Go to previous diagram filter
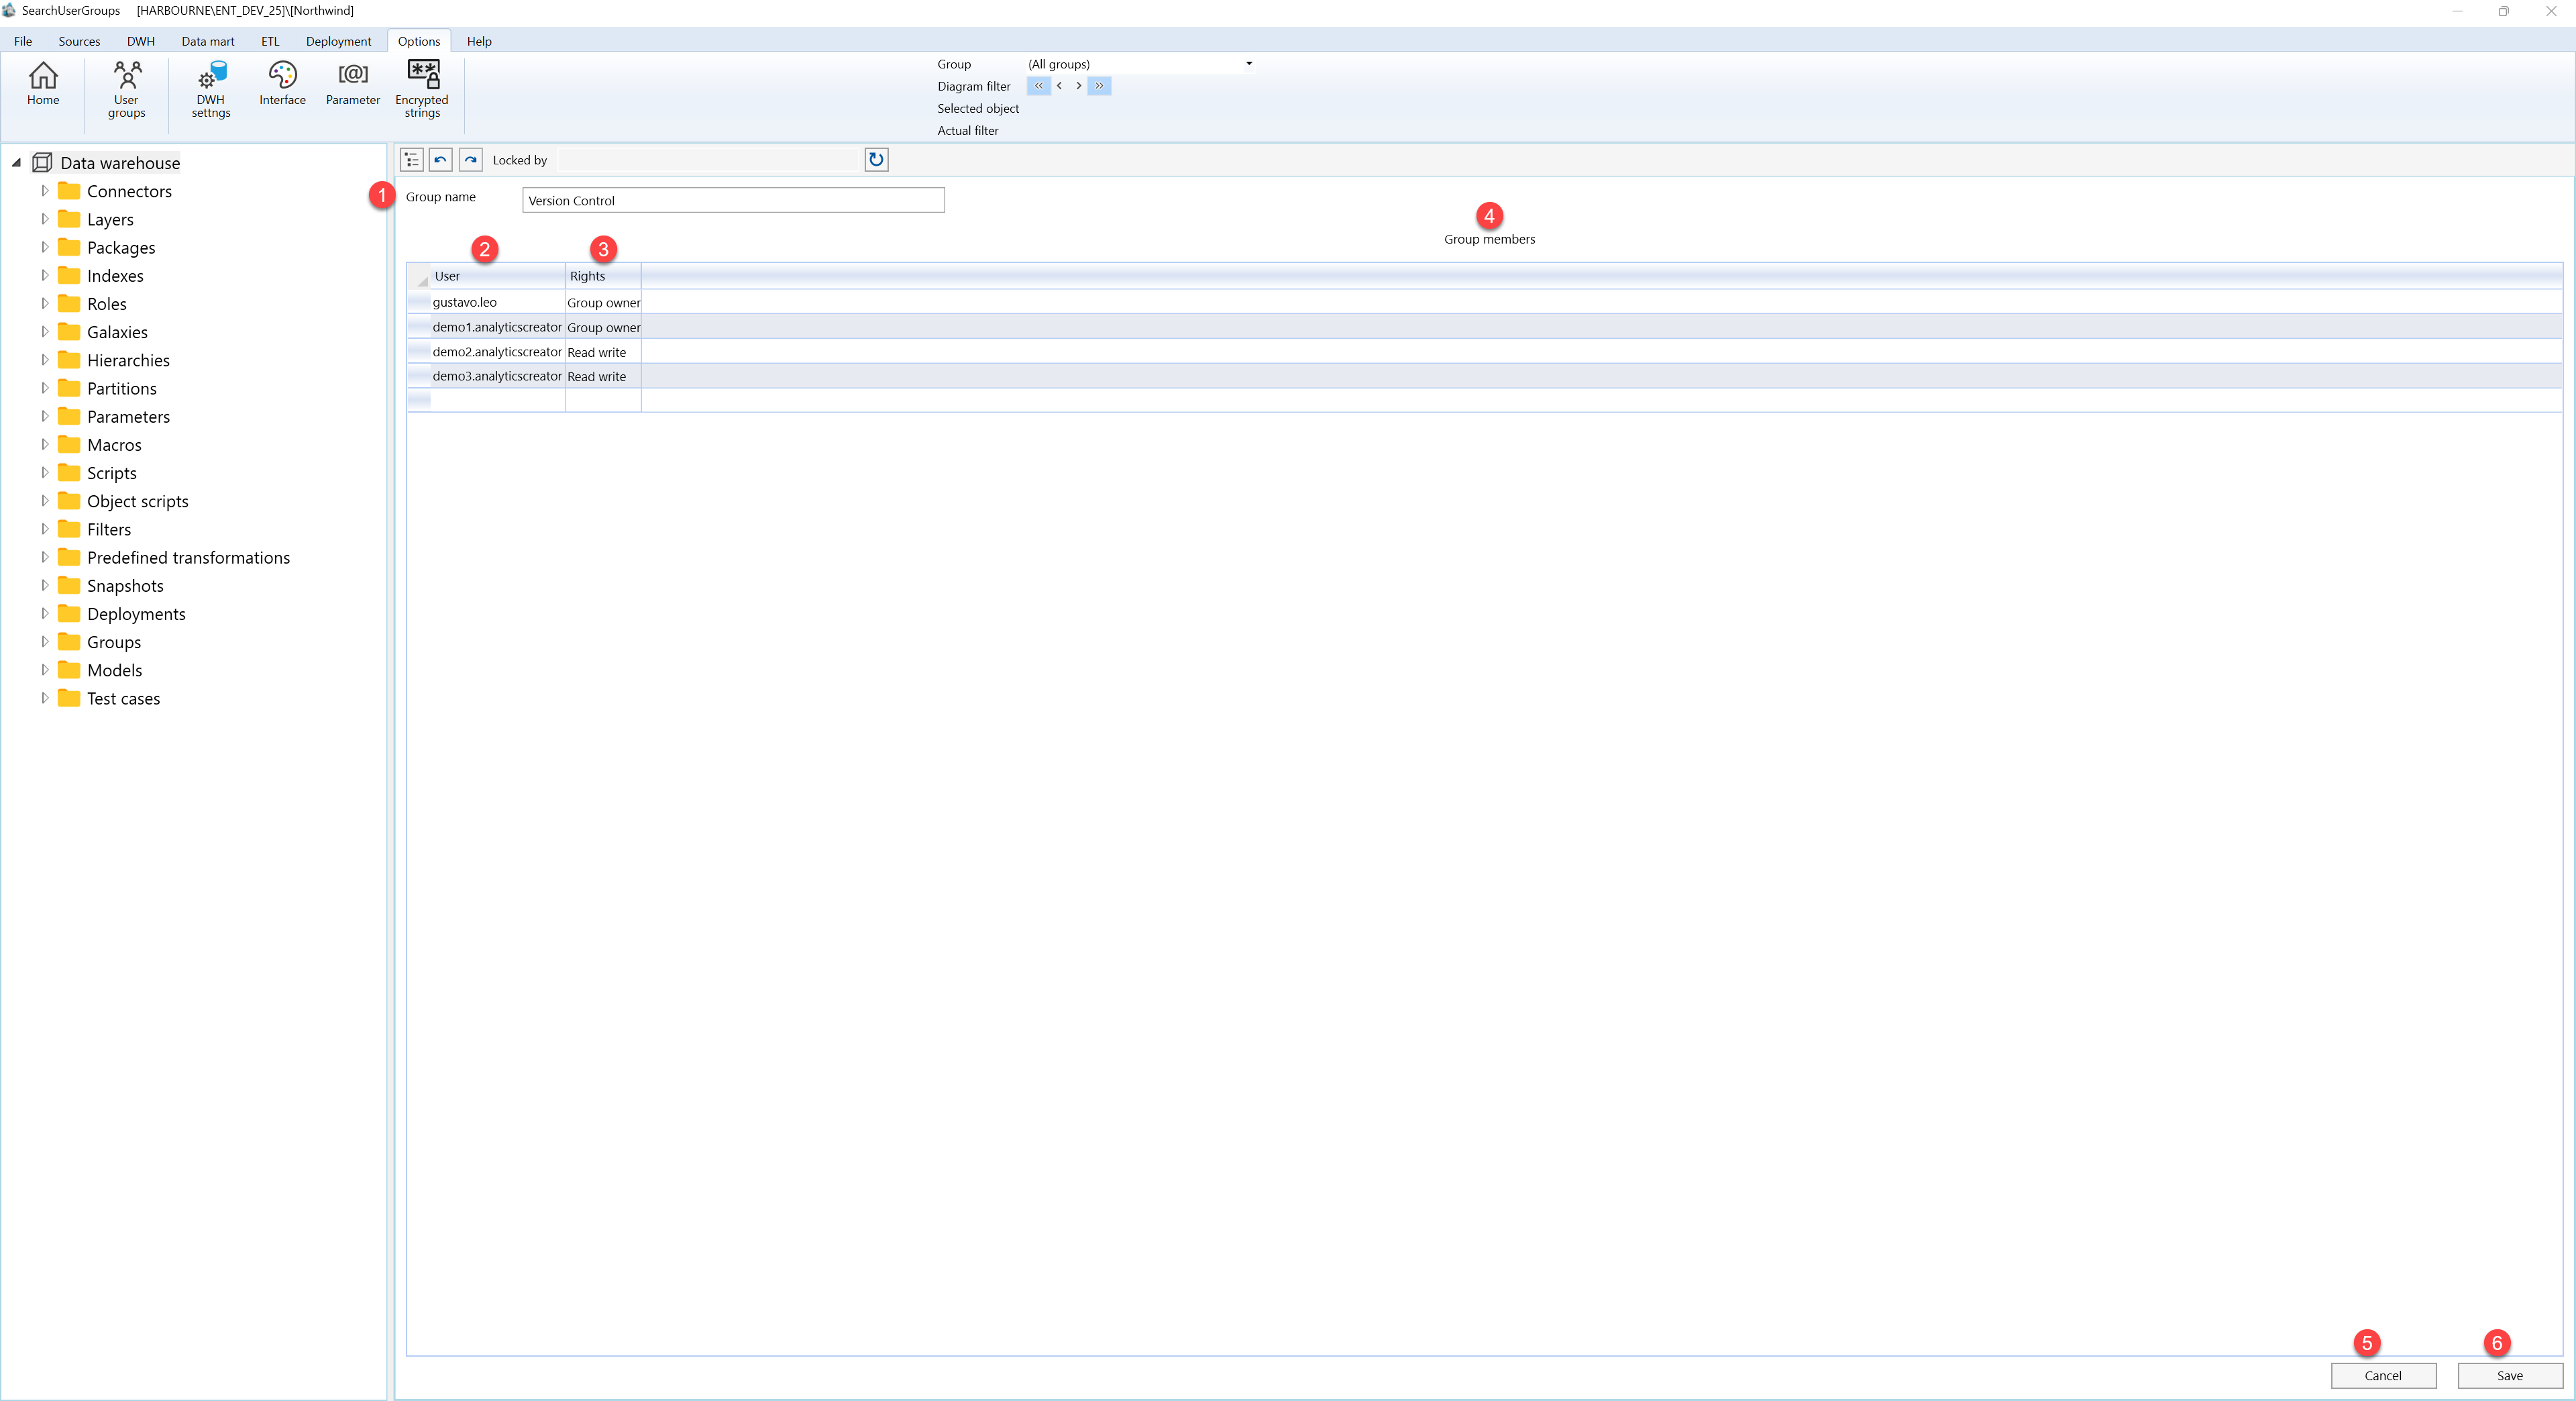 (x=1059, y=86)
